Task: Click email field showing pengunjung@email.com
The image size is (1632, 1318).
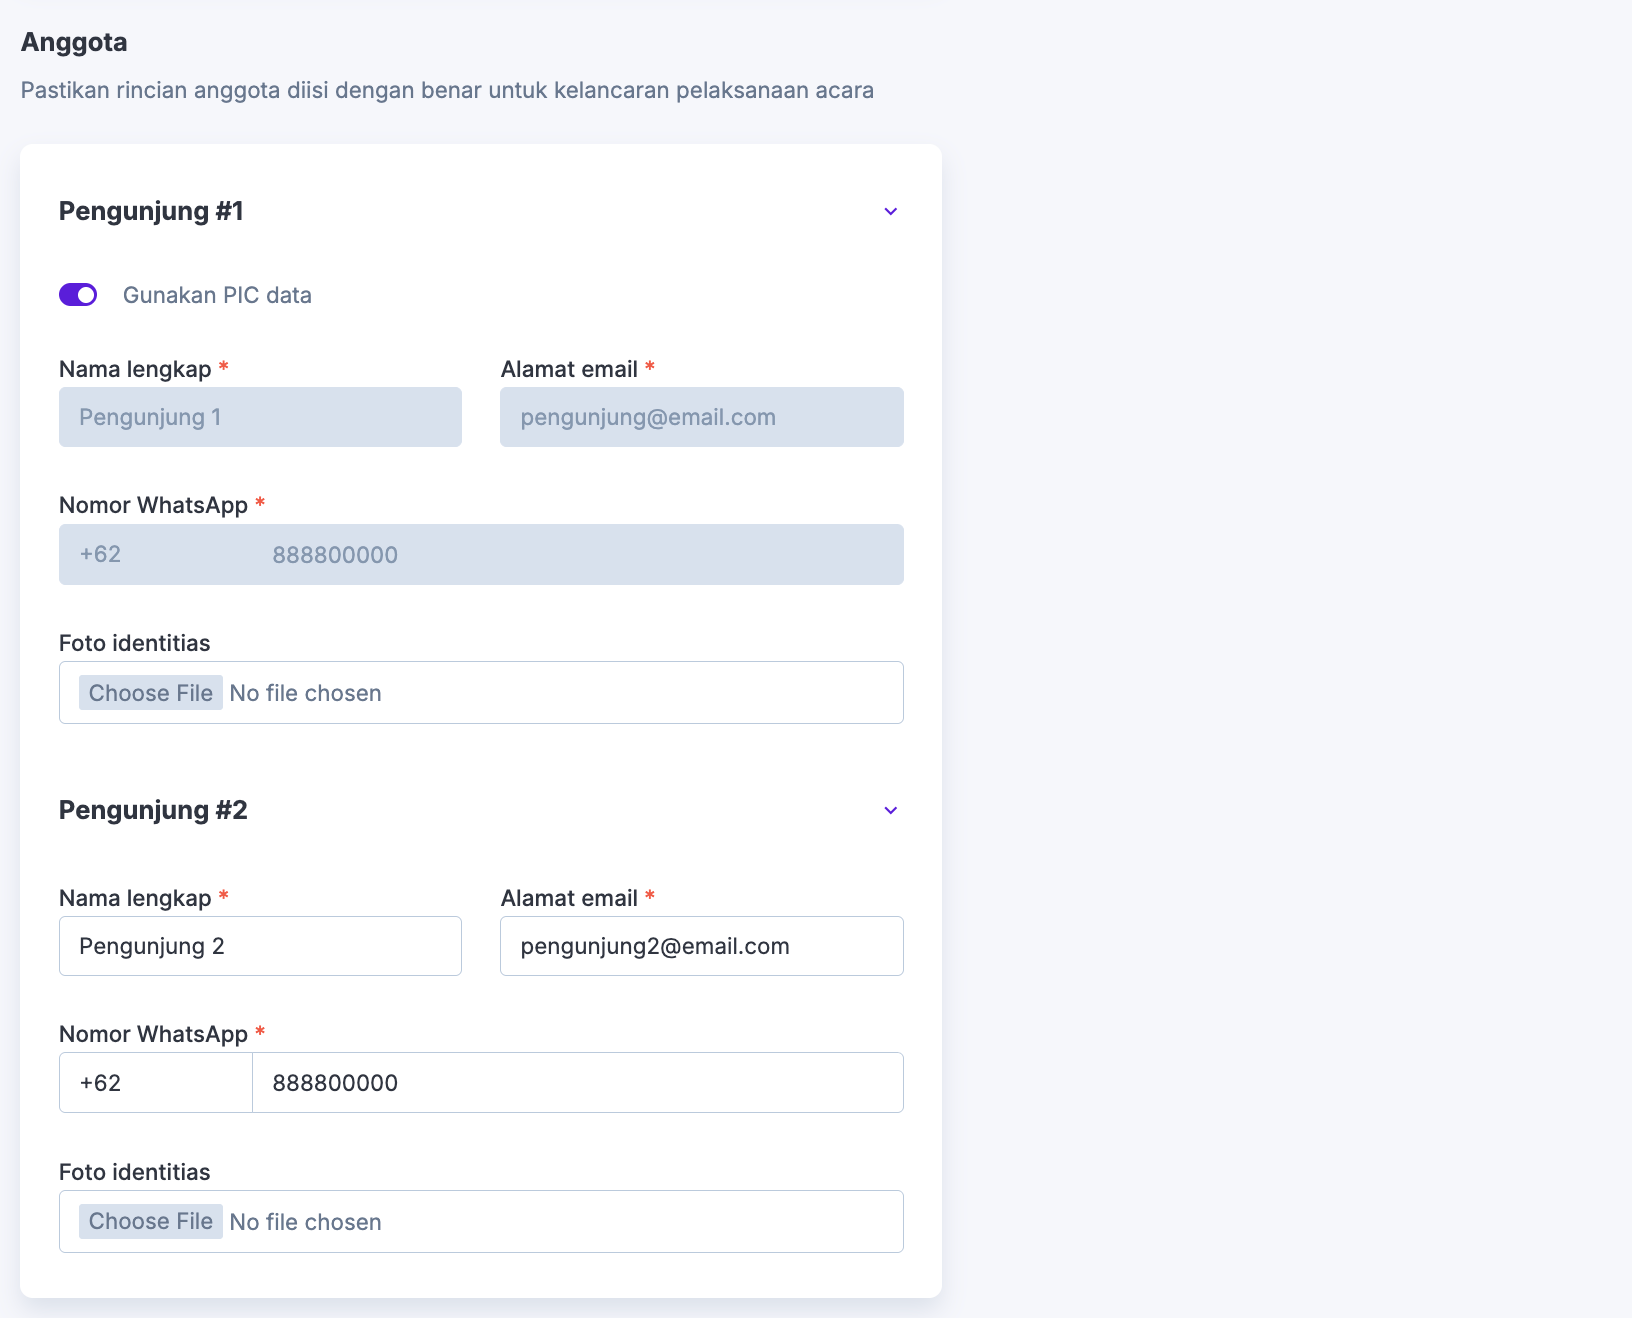Action: coord(701,418)
